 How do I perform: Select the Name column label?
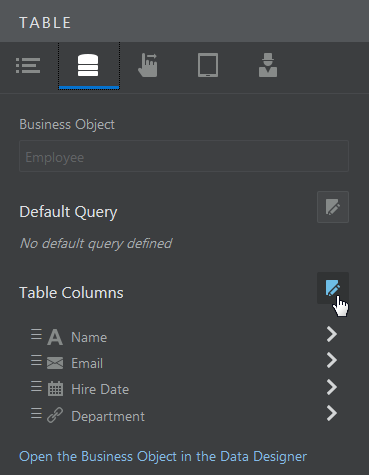coord(89,337)
